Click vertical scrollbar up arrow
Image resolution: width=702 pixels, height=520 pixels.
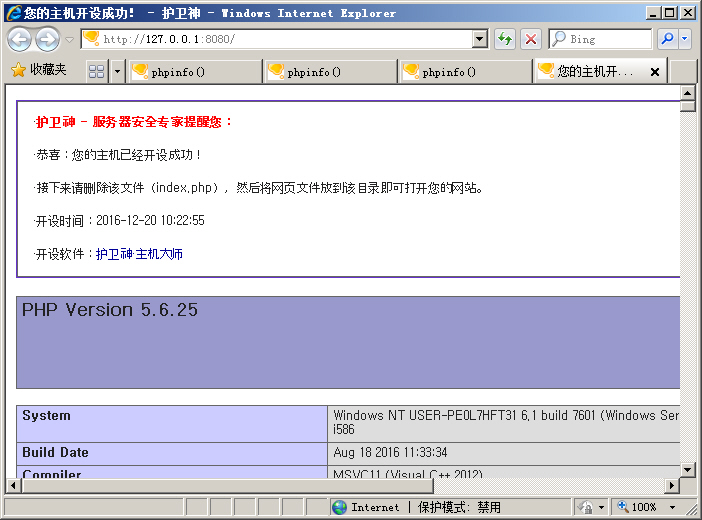click(x=687, y=93)
